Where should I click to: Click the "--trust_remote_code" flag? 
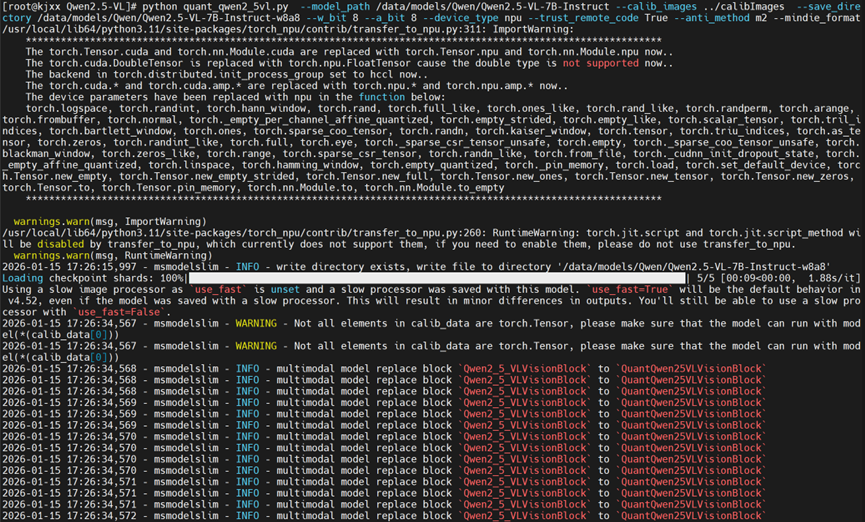(x=583, y=18)
